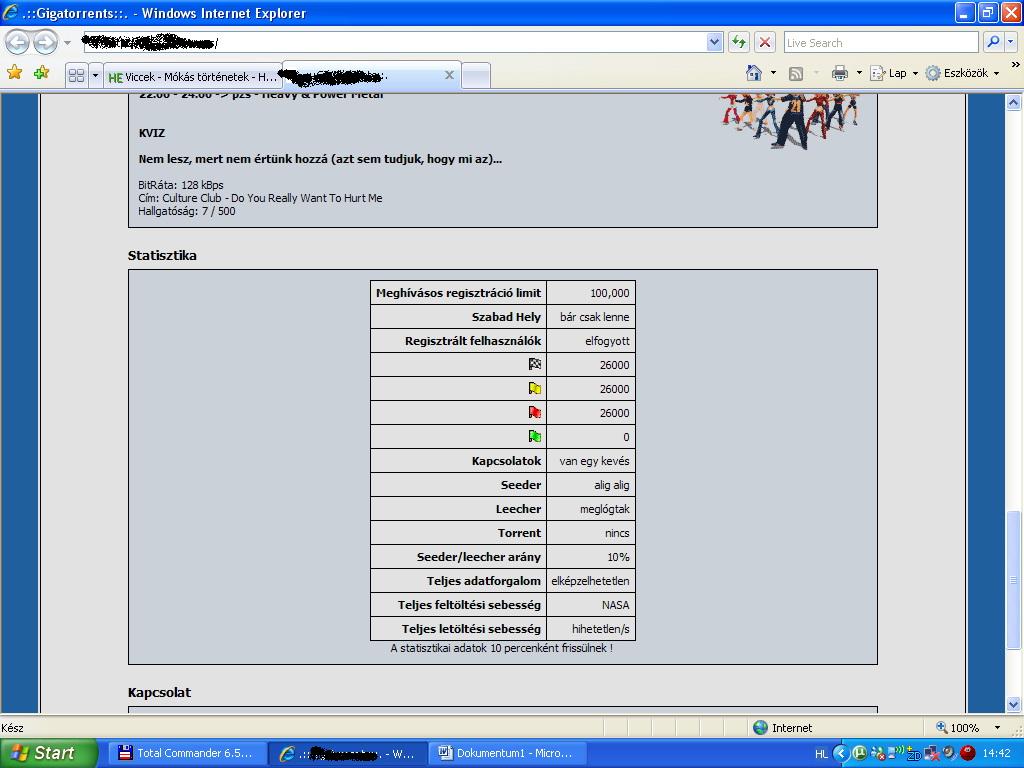This screenshot has width=1024, height=768.
Task: Expand the Home button dropdown arrow
Action: click(773, 73)
